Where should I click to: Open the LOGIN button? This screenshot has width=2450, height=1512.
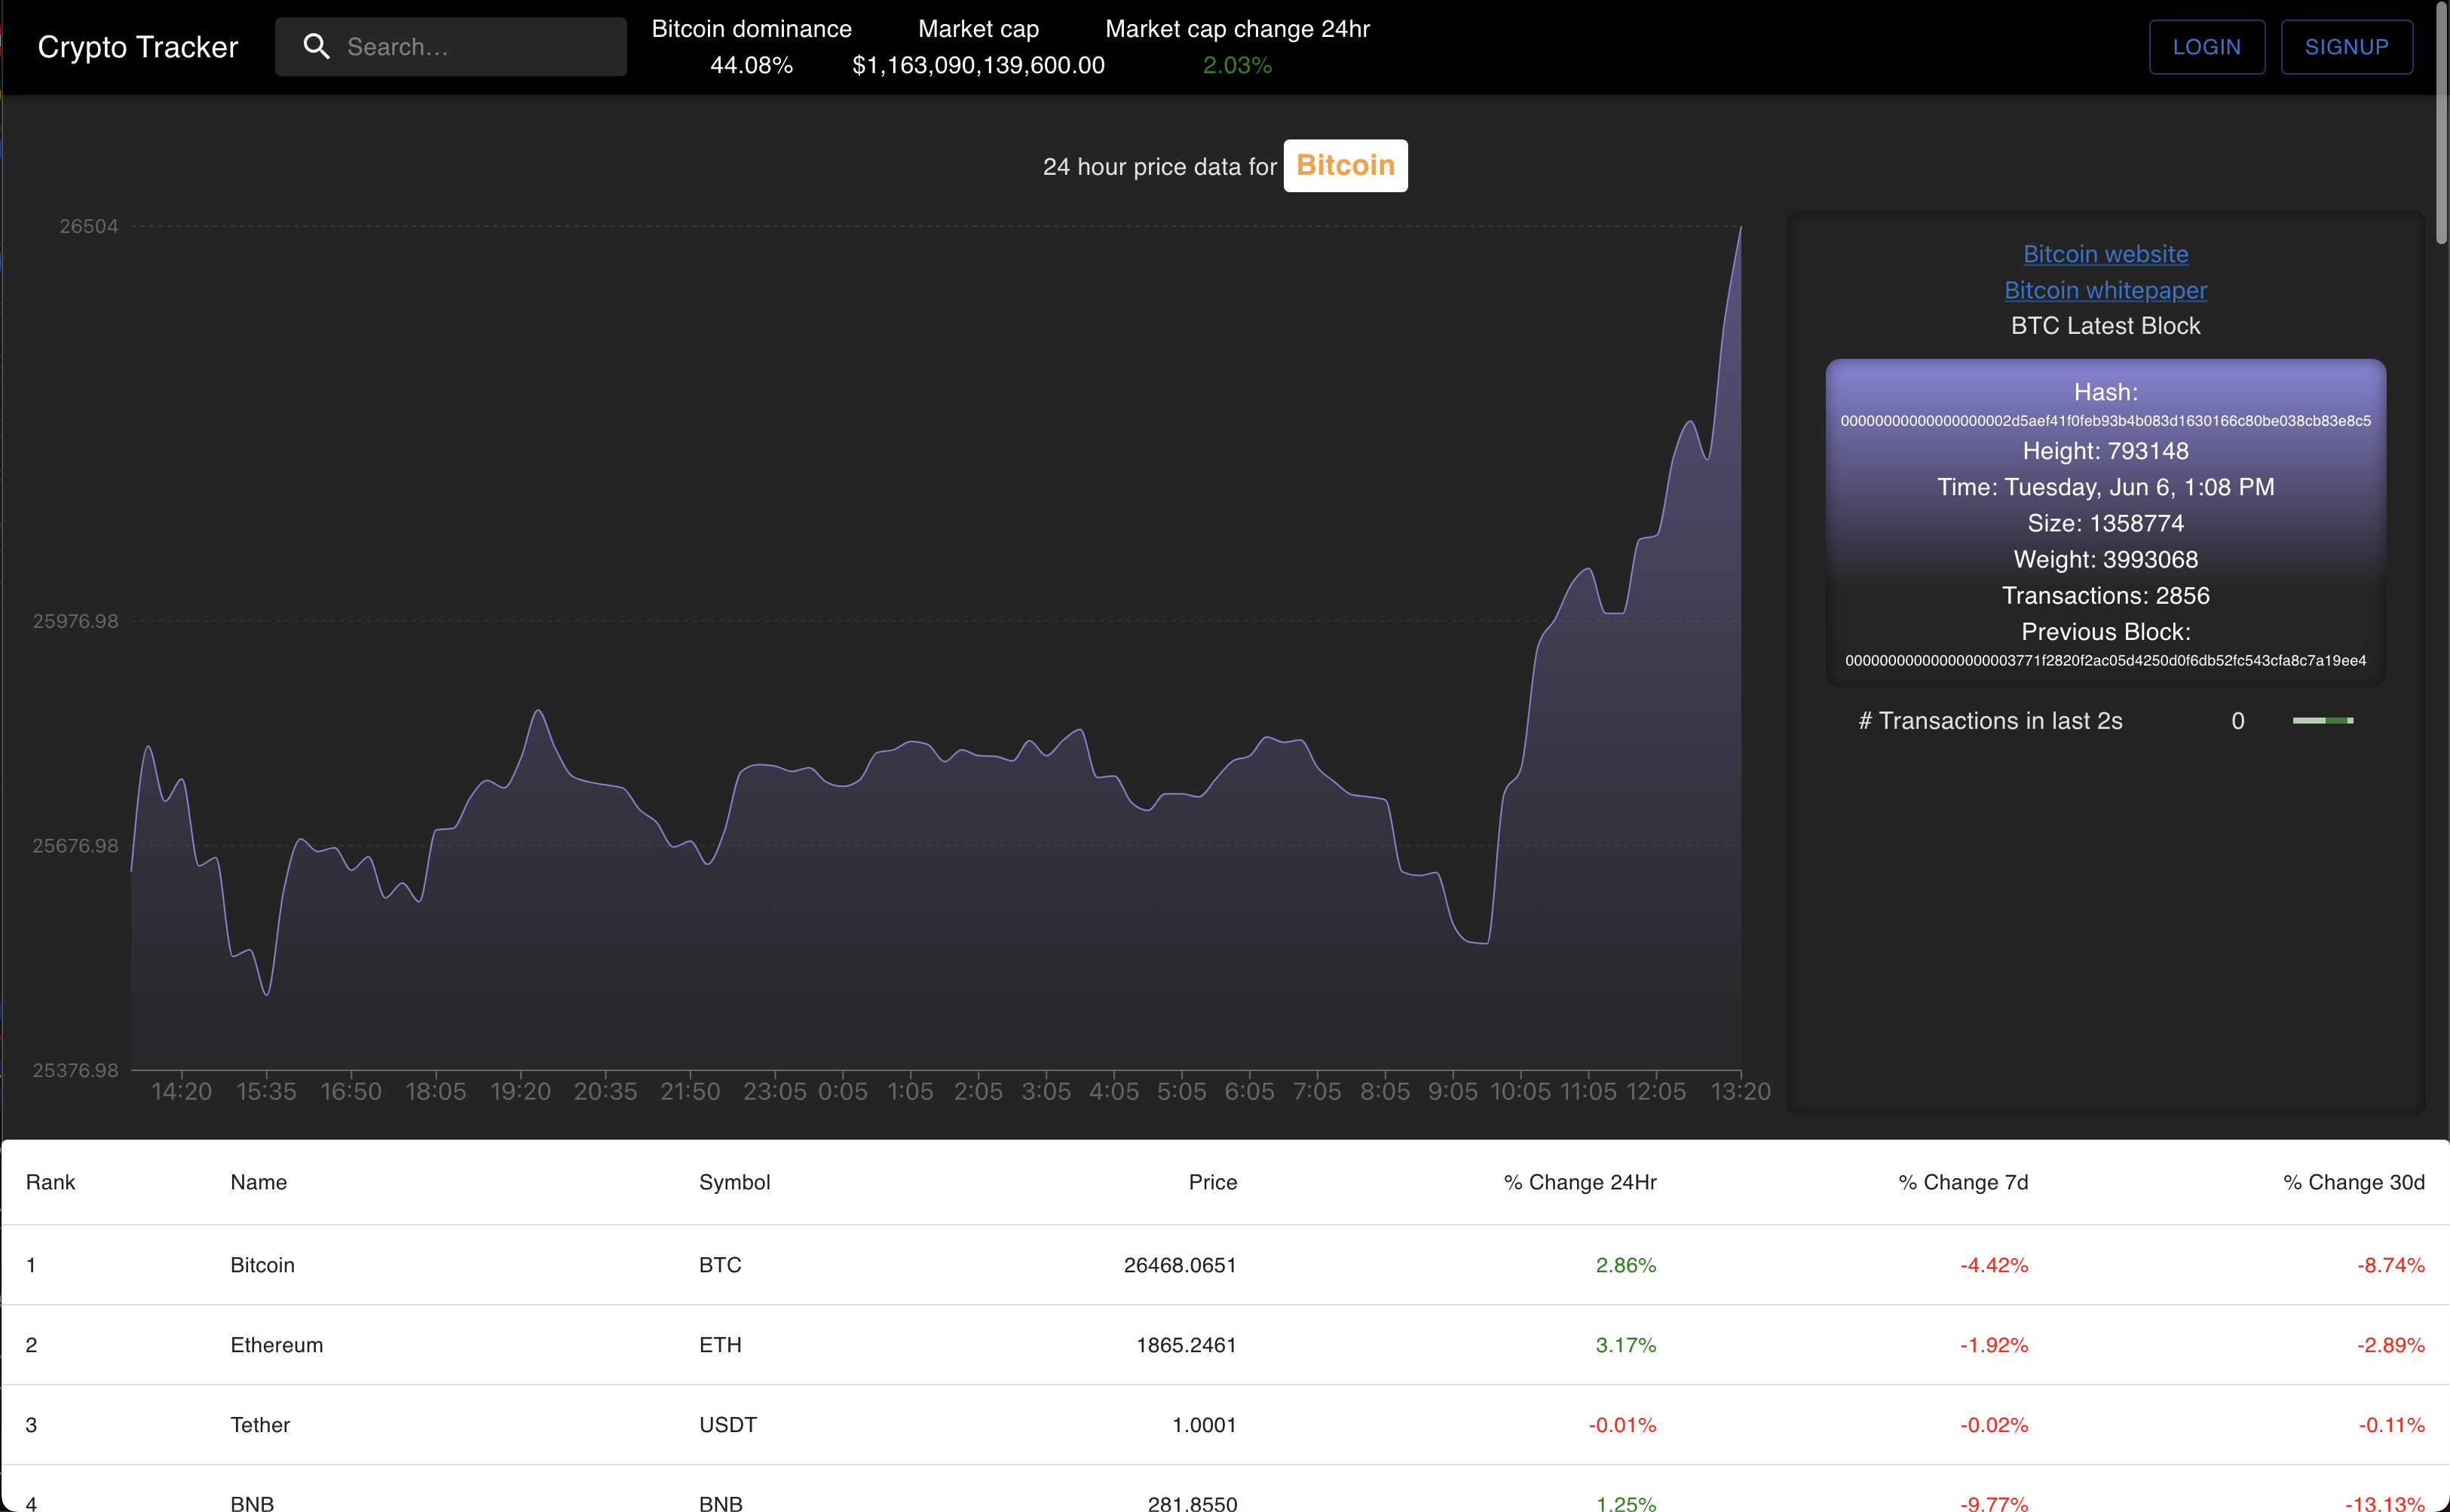(2206, 46)
